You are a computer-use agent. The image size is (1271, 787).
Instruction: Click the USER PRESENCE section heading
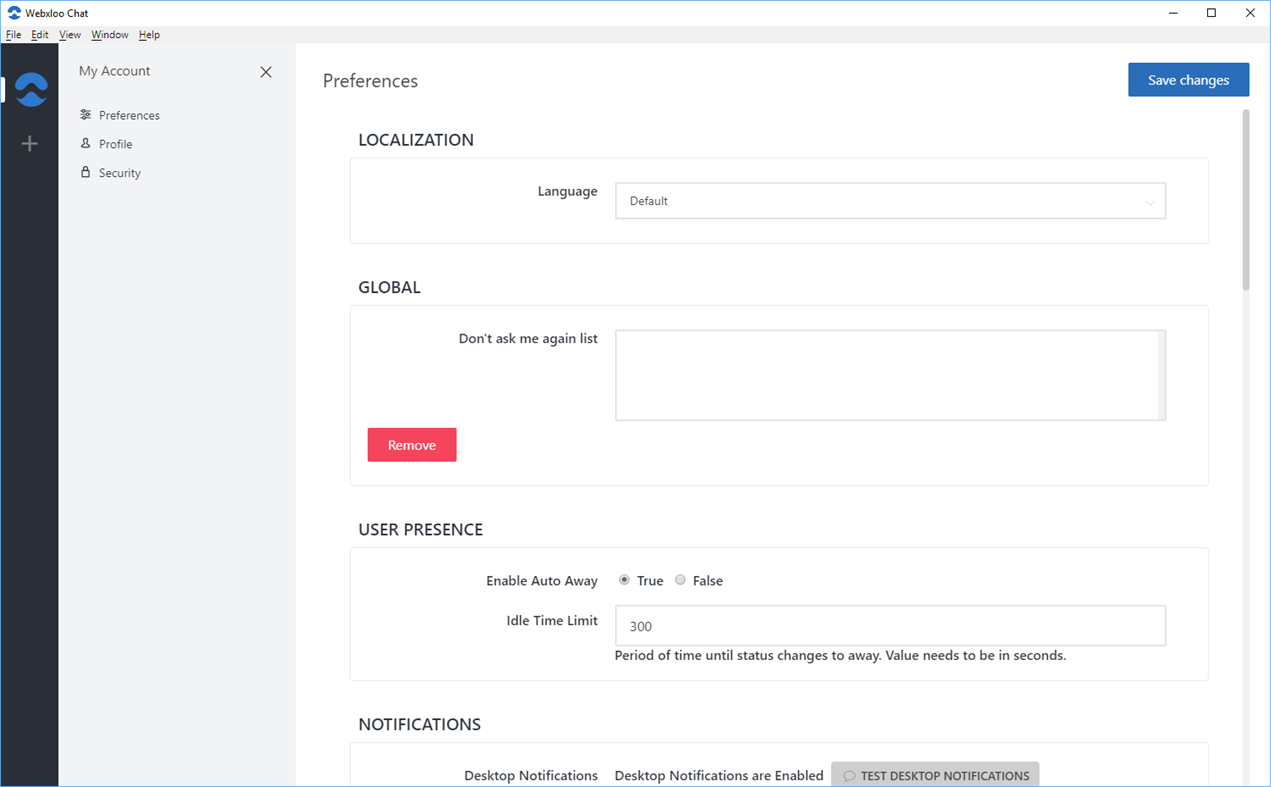pyautogui.click(x=420, y=530)
